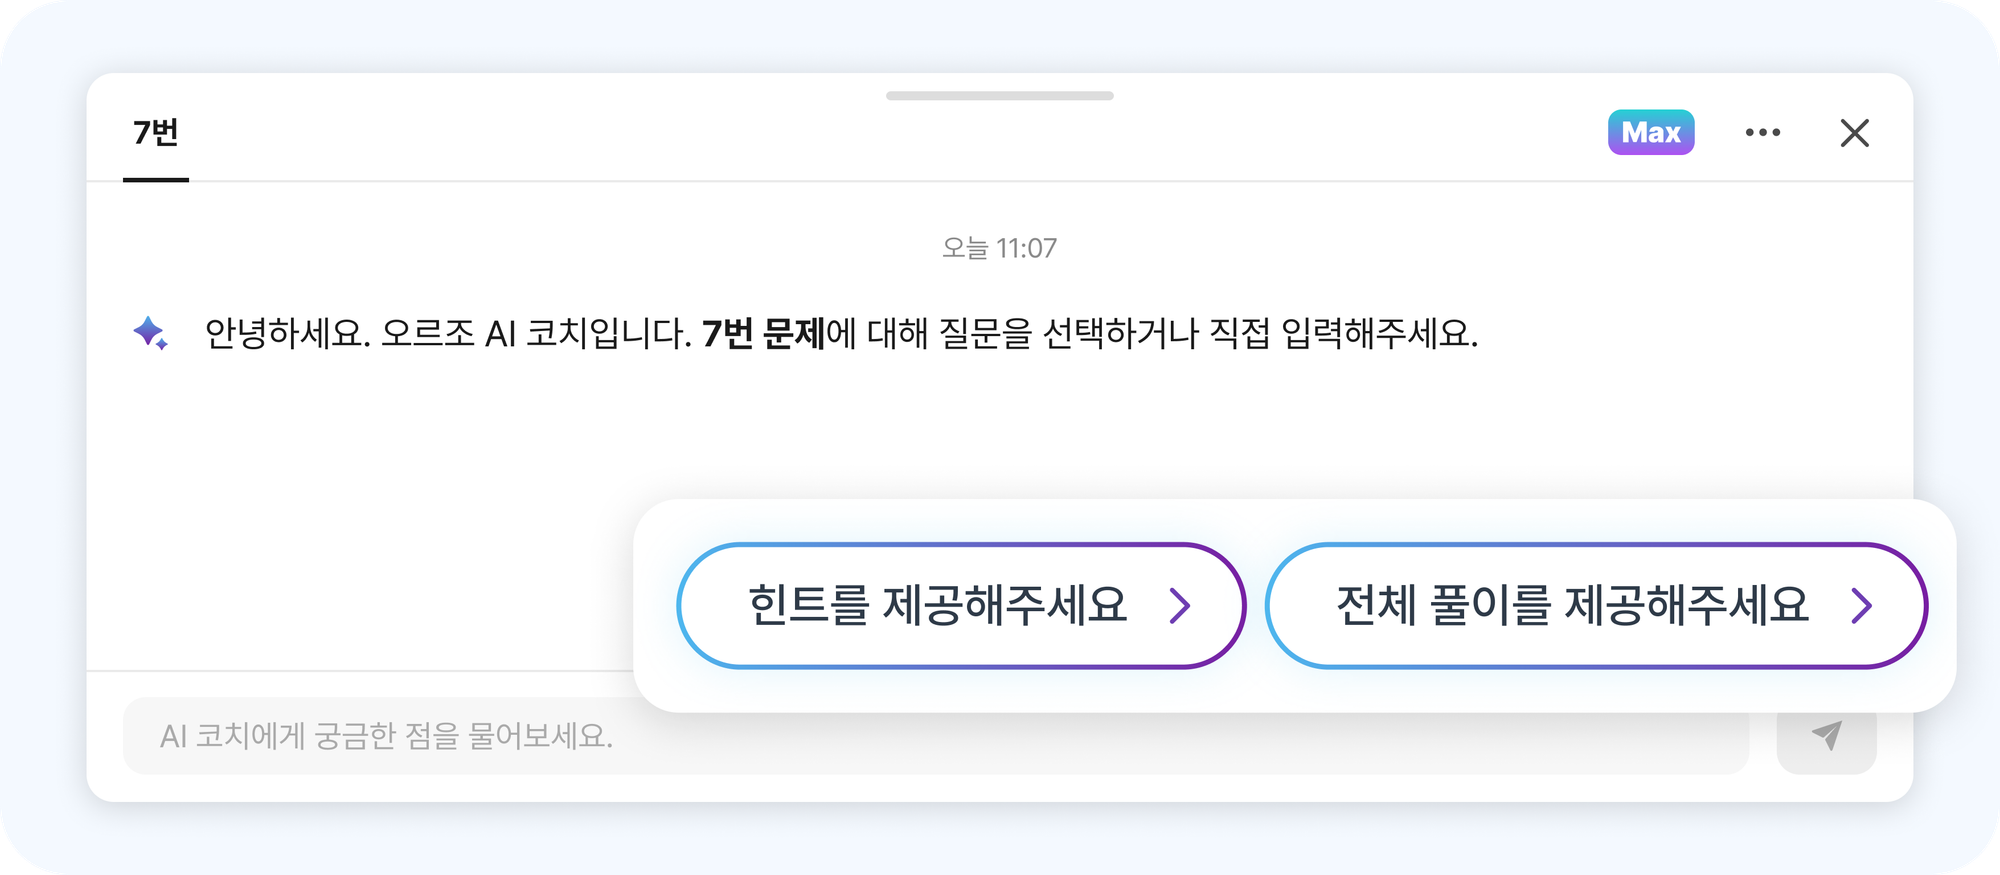The width and height of the screenshot is (2000, 875).
Task: Request a hint via 힌트를 제공해주세요
Action: point(961,606)
